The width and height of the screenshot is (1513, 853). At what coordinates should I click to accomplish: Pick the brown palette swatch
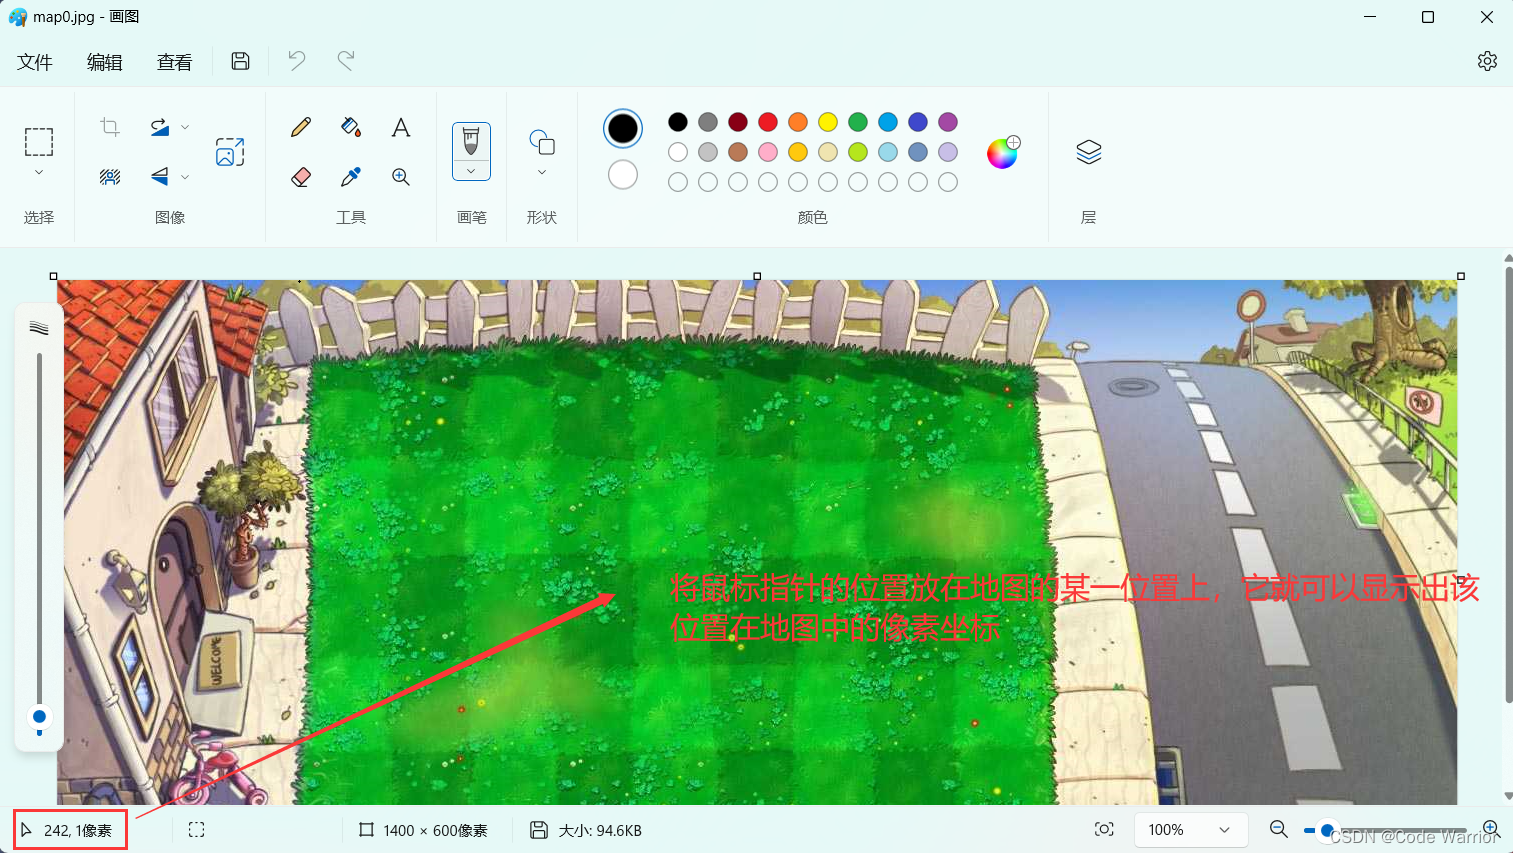pos(738,152)
